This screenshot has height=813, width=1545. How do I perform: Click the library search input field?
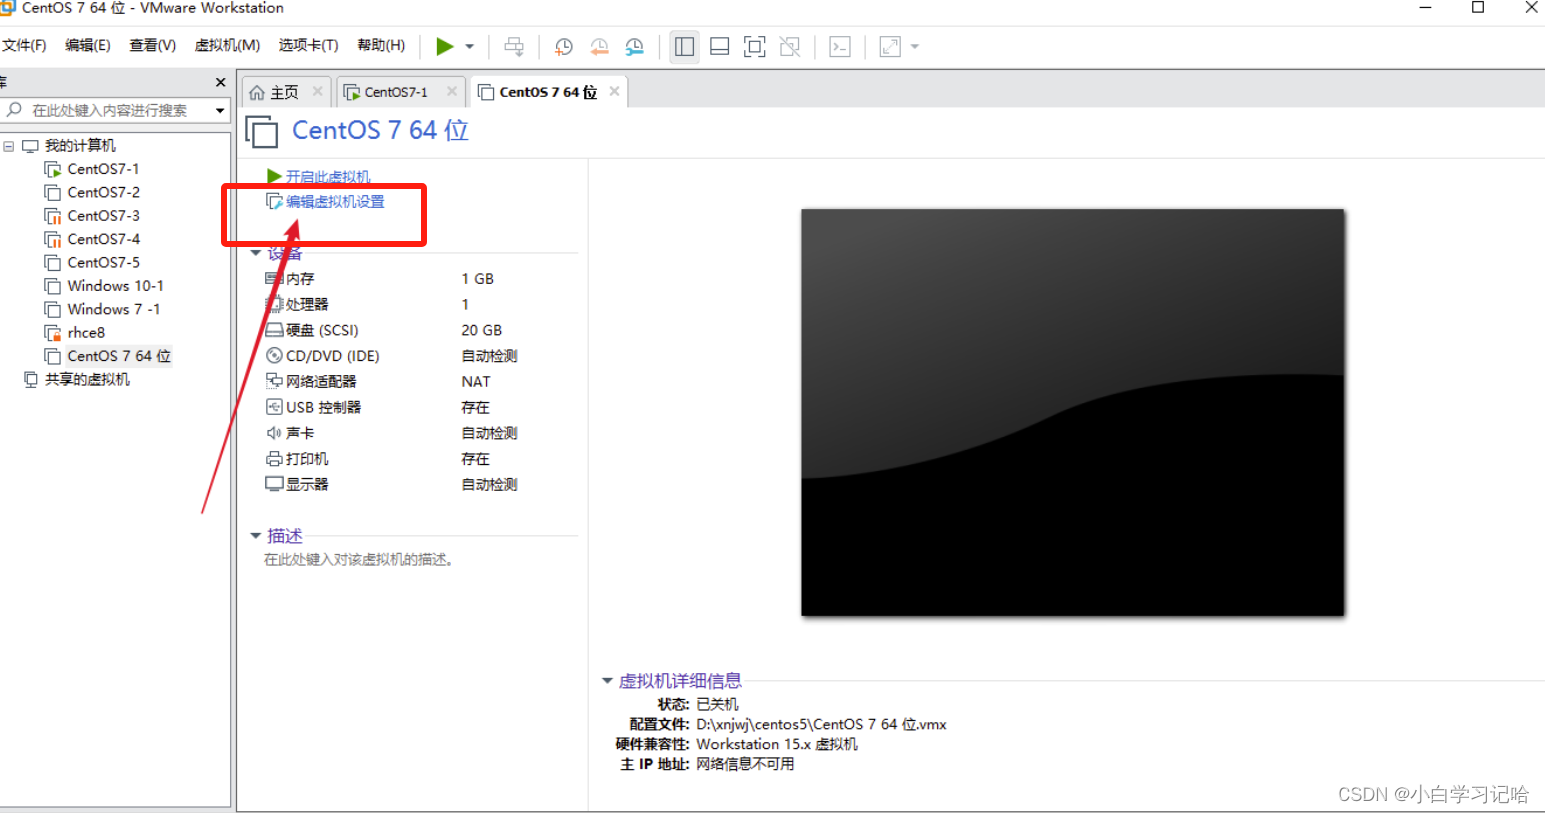[x=108, y=110]
